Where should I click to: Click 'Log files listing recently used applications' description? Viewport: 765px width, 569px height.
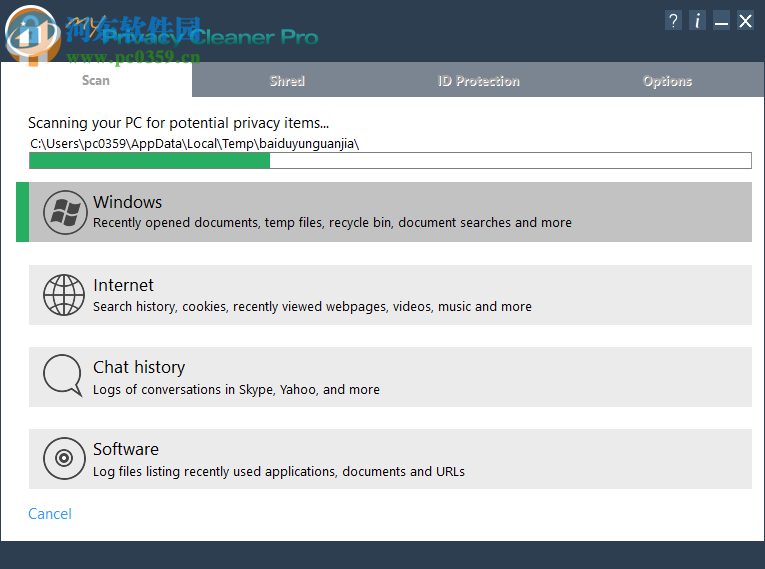pyautogui.click(x=279, y=471)
